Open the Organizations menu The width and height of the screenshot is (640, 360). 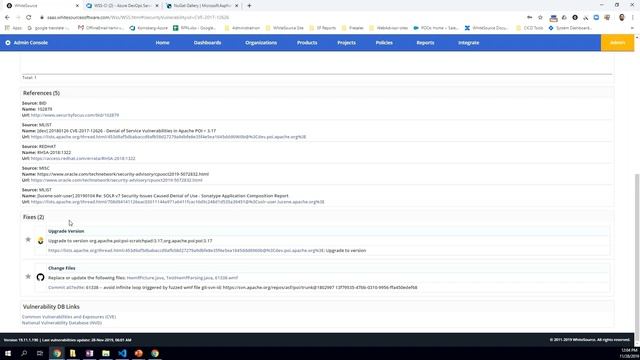tap(261, 42)
